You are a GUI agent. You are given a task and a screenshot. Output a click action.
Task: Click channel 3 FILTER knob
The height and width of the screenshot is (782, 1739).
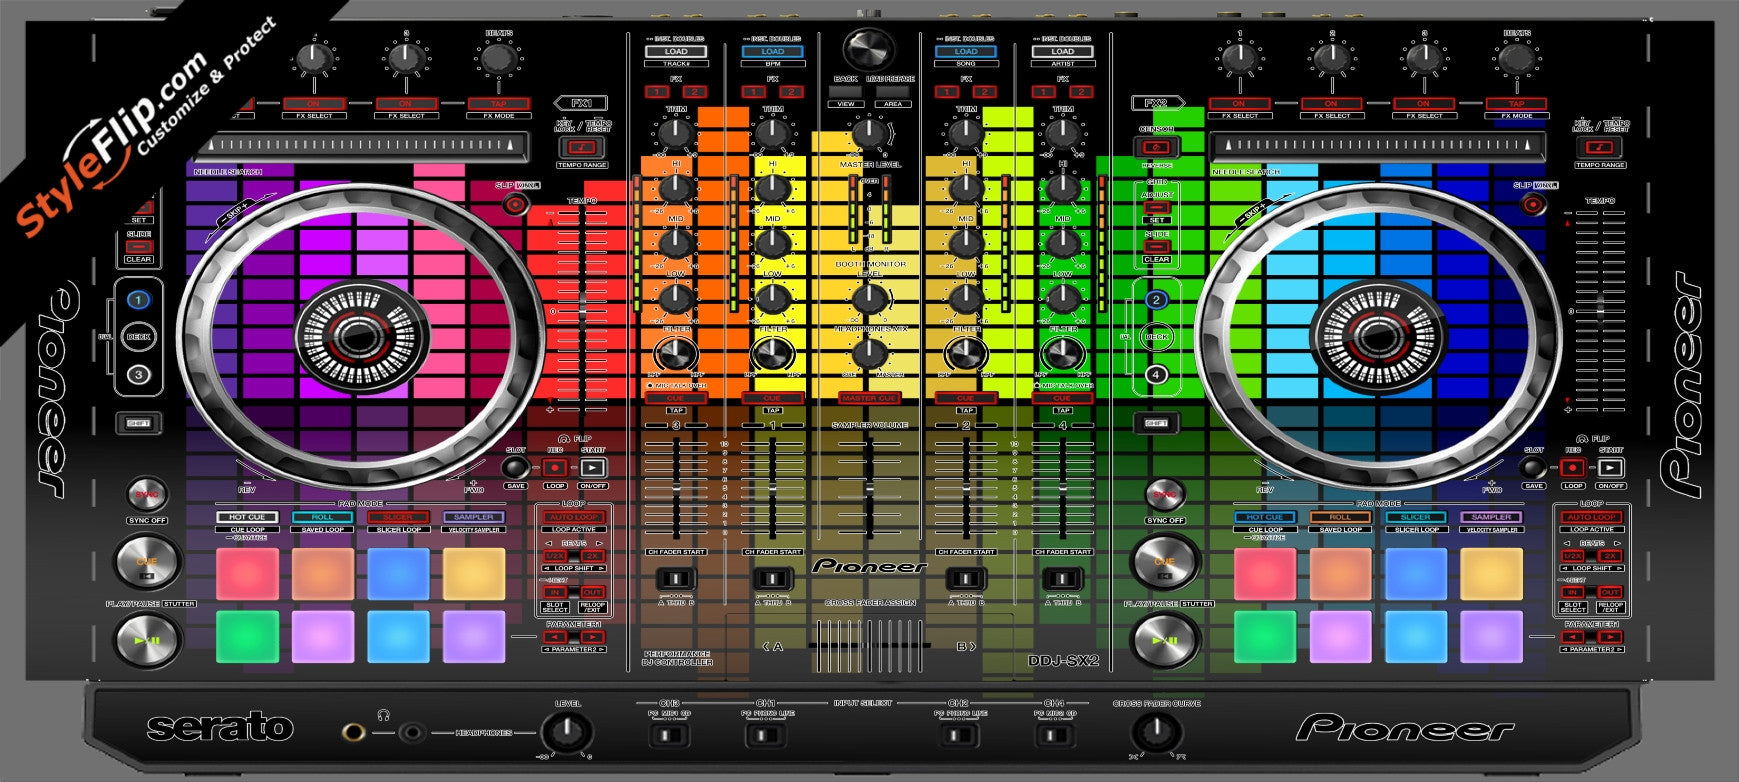point(676,353)
